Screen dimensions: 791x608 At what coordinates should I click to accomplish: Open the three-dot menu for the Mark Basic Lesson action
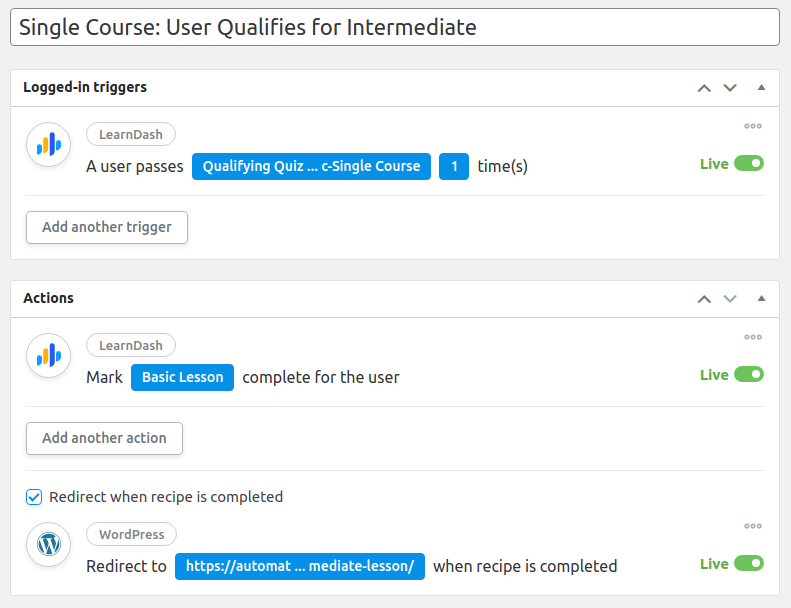pos(753,337)
